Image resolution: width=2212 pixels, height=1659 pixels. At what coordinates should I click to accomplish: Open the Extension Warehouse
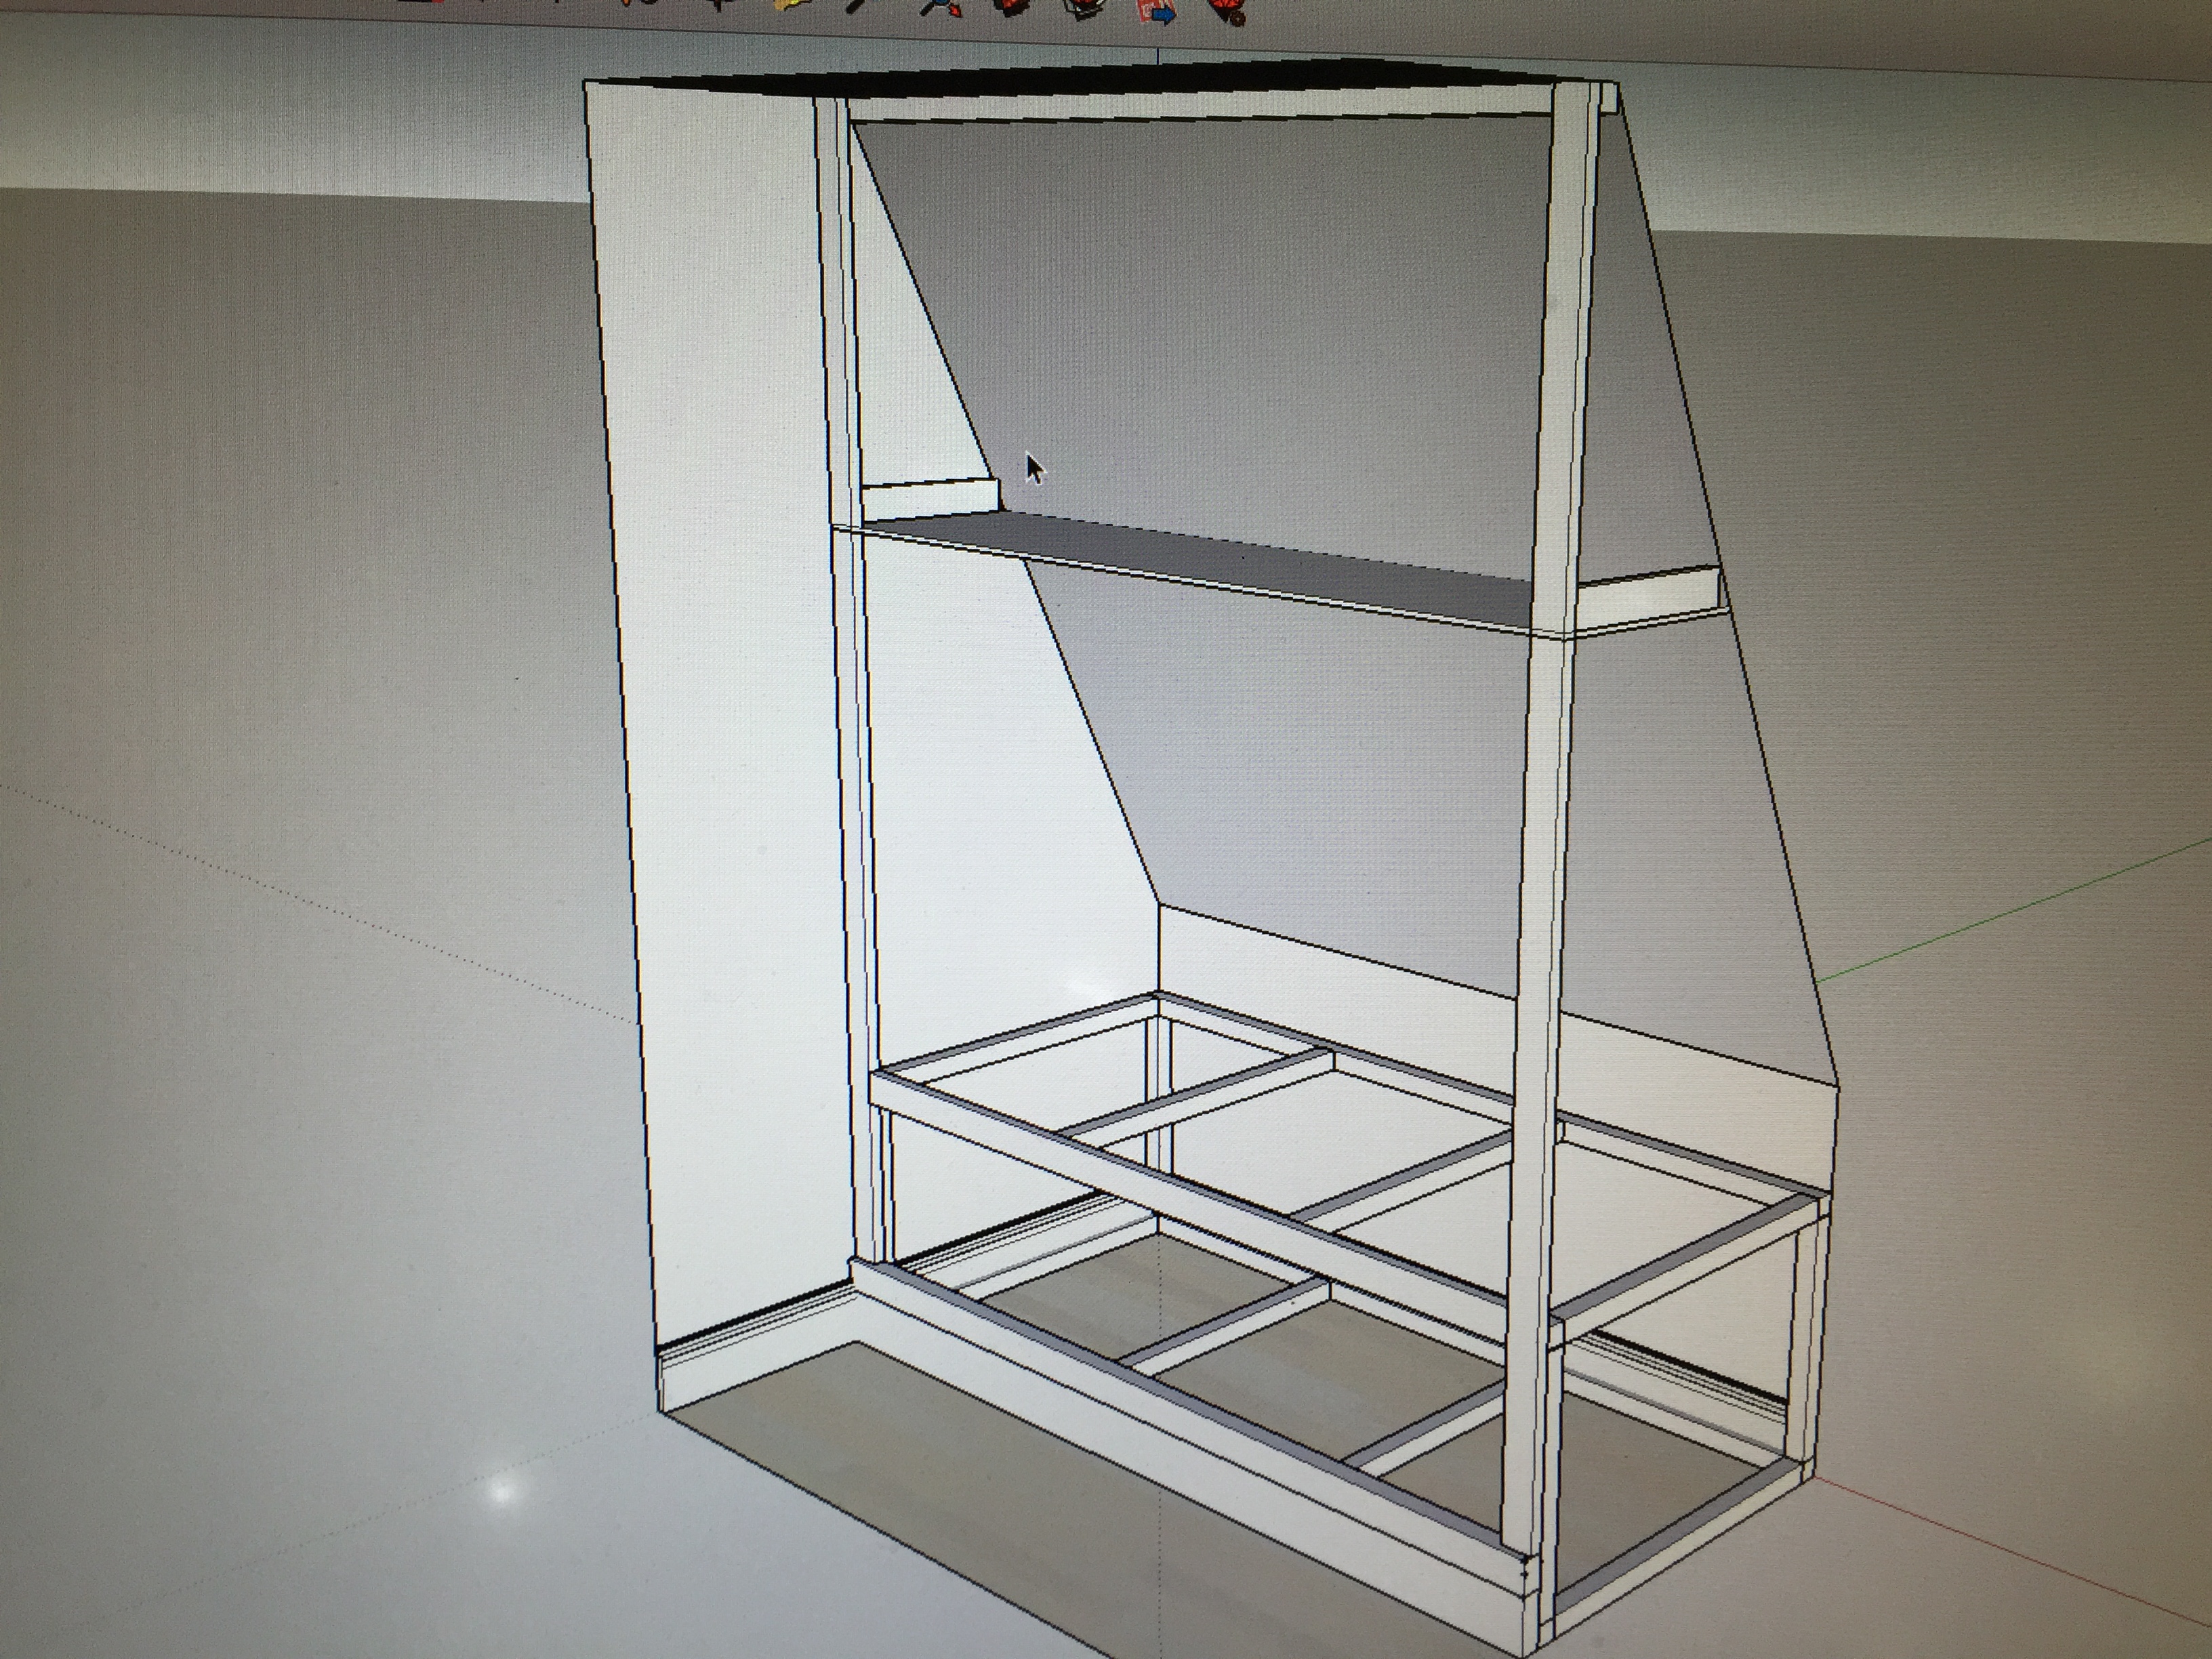coord(1085,8)
